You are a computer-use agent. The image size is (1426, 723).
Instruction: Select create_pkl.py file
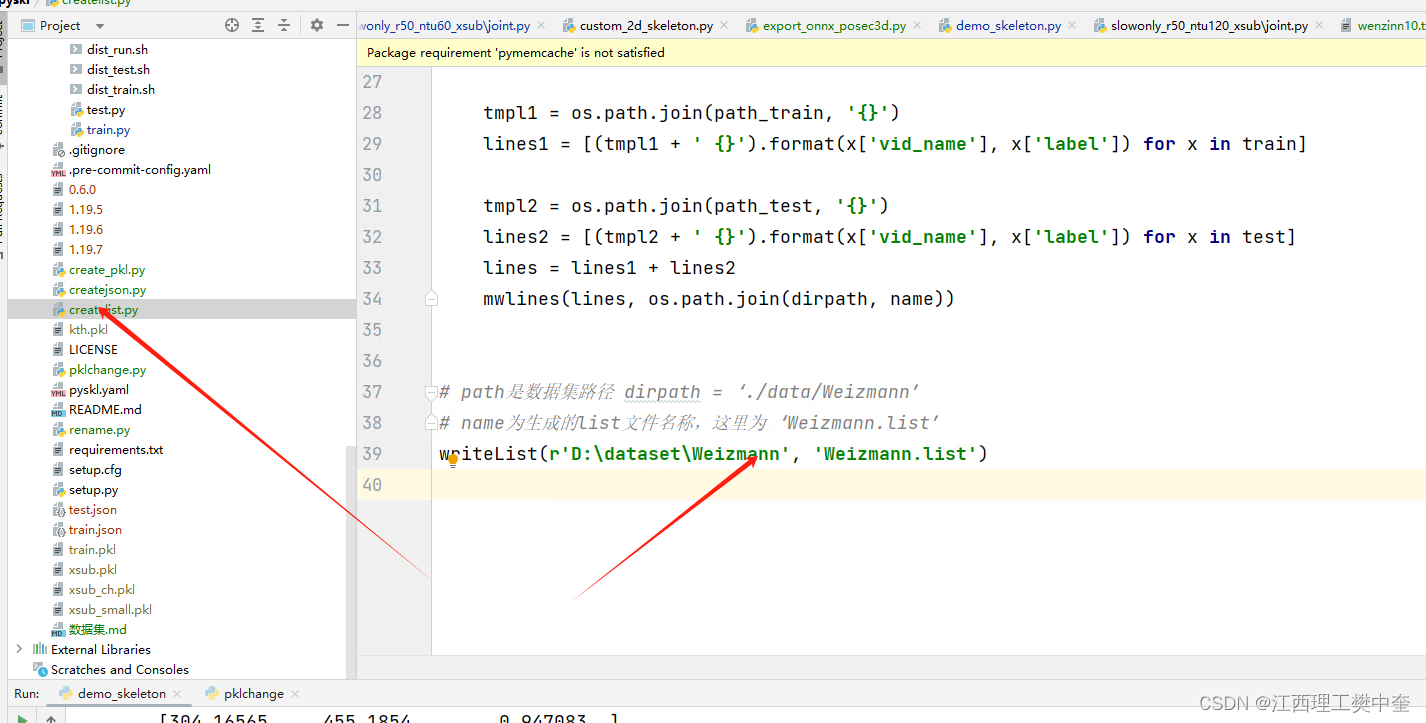pyautogui.click(x=107, y=270)
